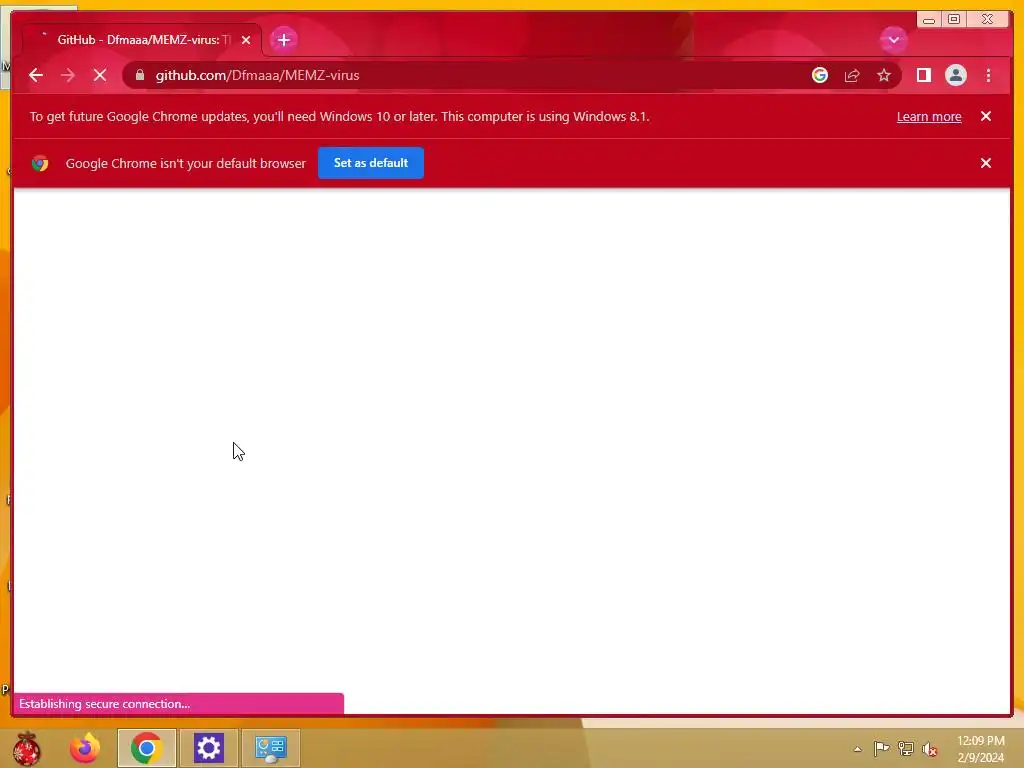Click Set as default button
Image resolution: width=1024 pixels, height=768 pixels.
coord(370,163)
